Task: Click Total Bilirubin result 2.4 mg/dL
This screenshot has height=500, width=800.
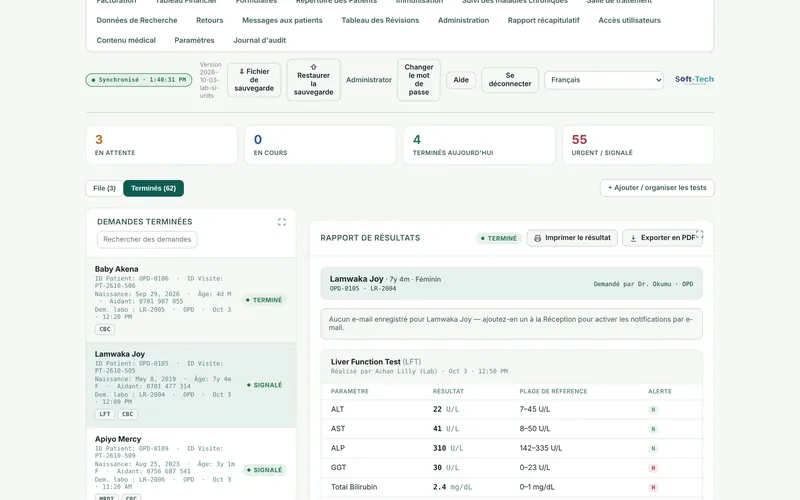Action: 451,487
